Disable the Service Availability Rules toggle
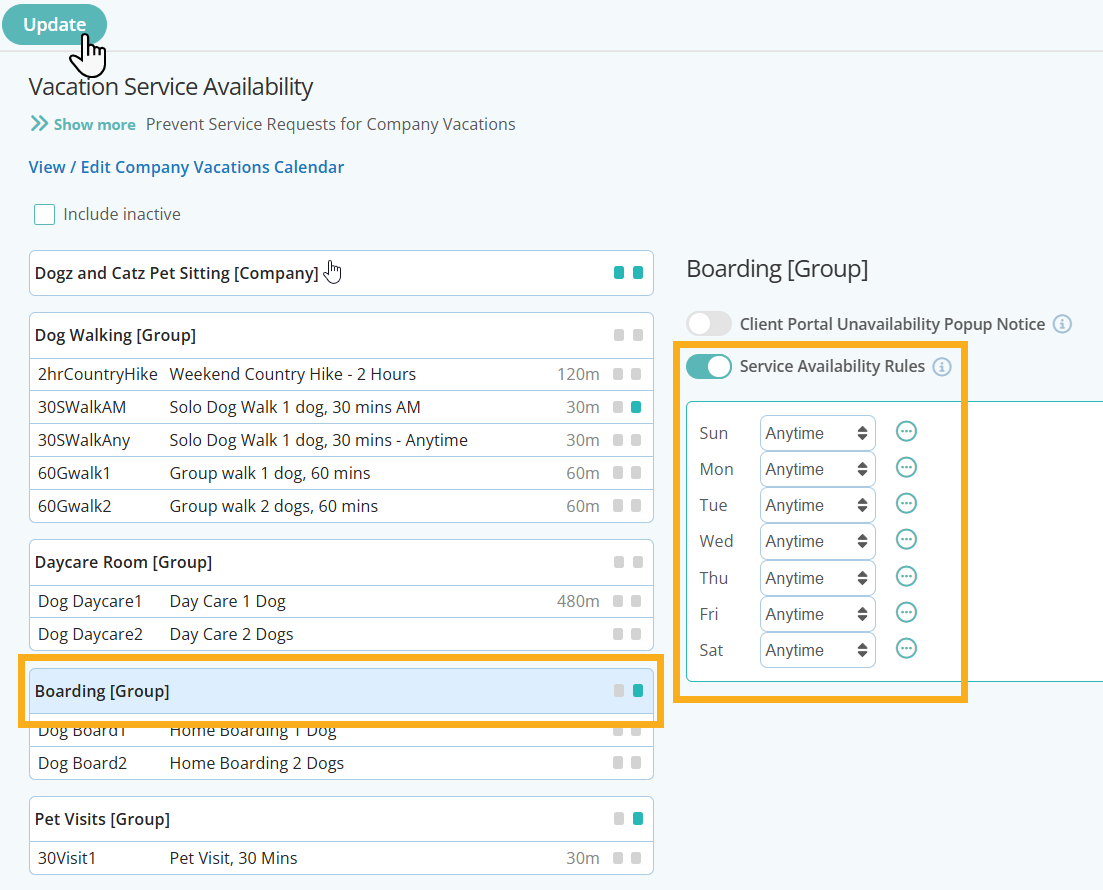Screen dimensions: 1103x890 (x=709, y=366)
